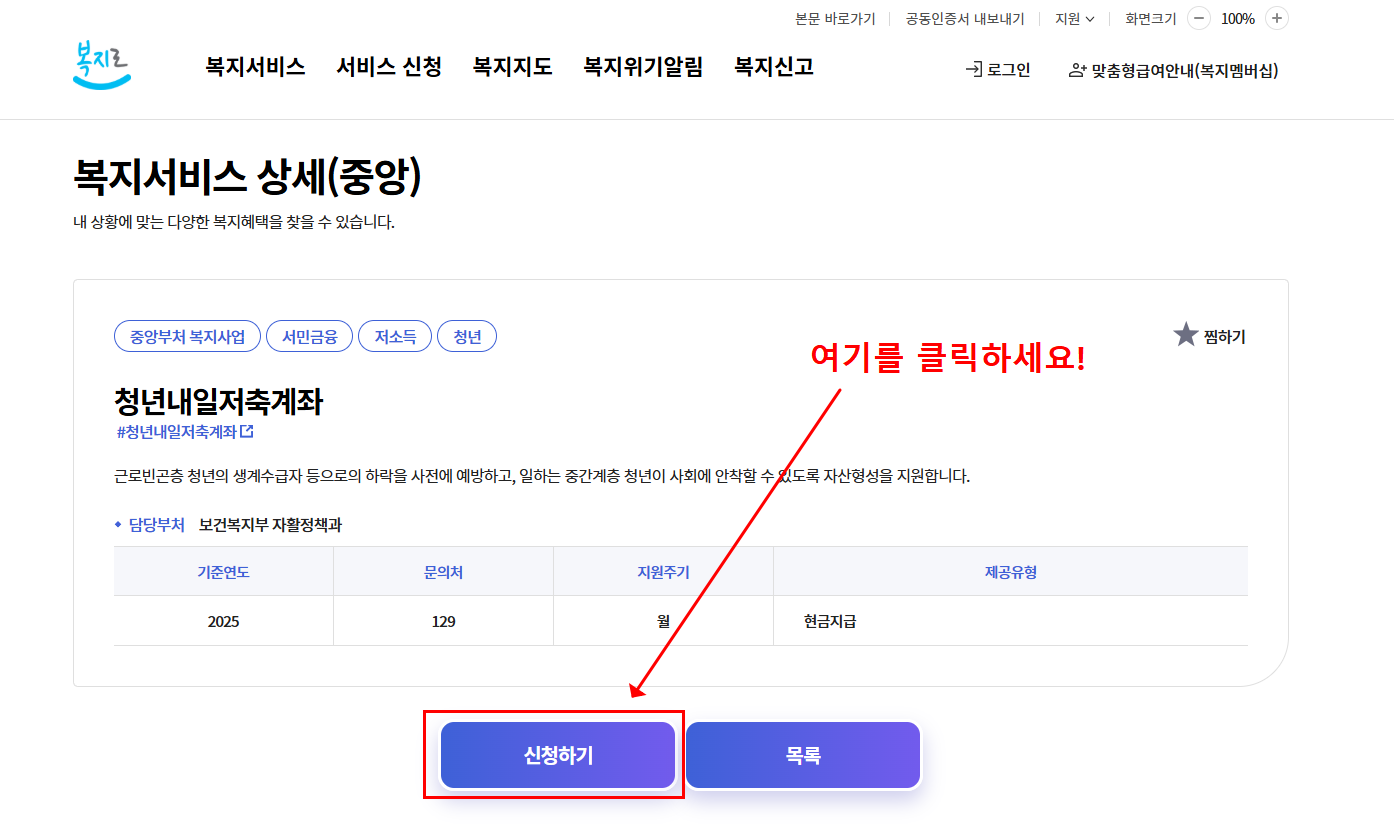
Task: Open the 복지위기알림 menu
Action: coord(643,66)
